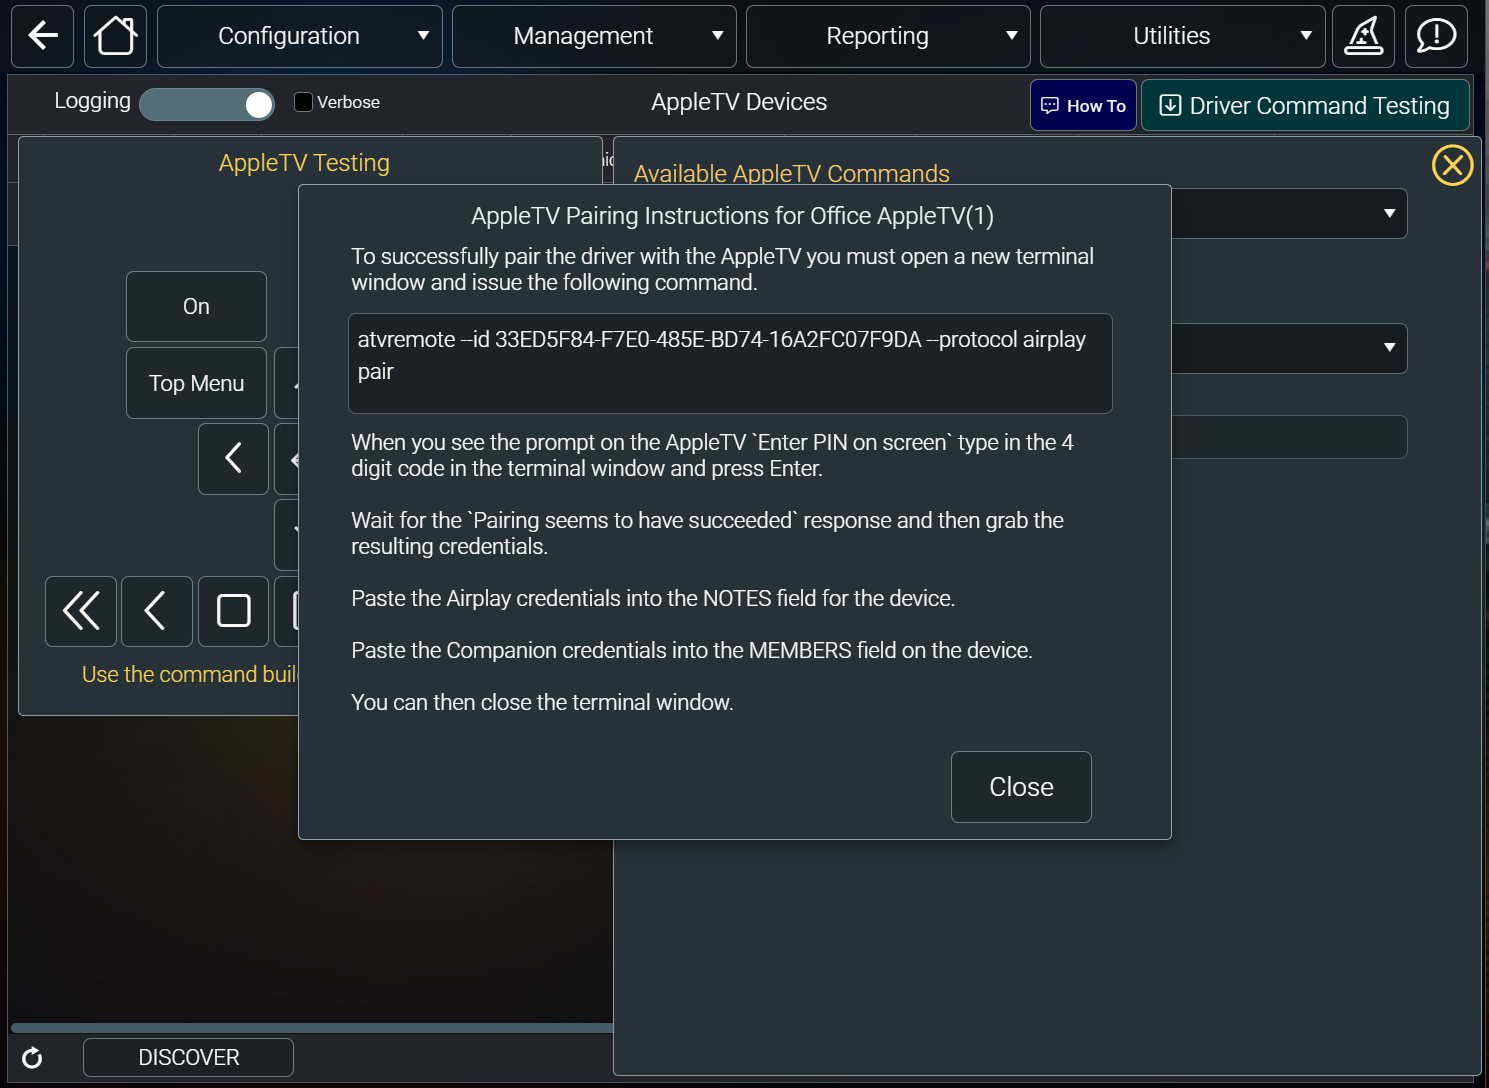1489x1088 pixels.
Task: Click the DISCOVER button
Action: point(188,1057)
